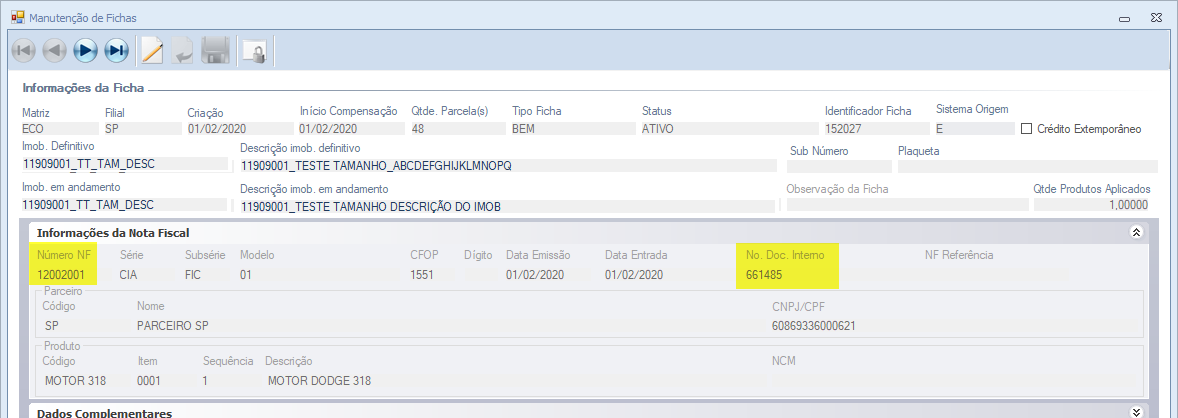Go to the next record
The image size is (1178, 418).
pyautogui.click(x=86, y=50)
